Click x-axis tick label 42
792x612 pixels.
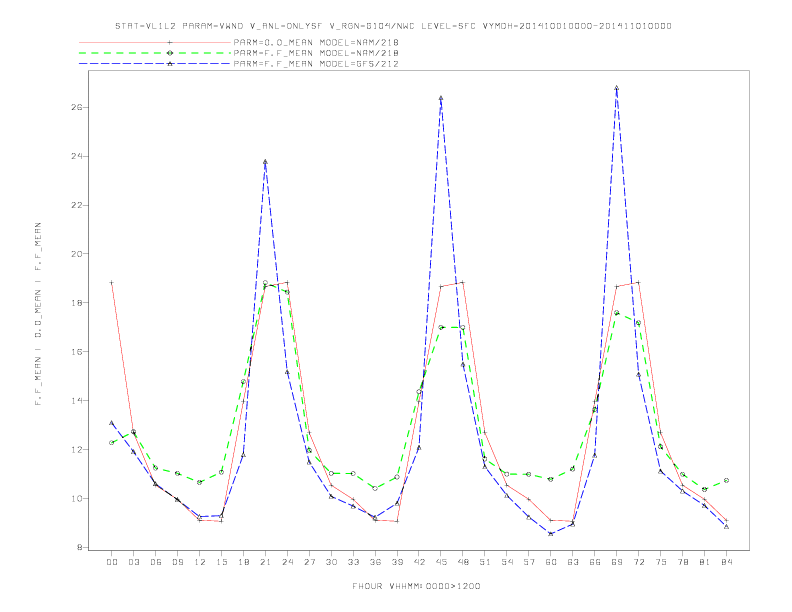419,562
